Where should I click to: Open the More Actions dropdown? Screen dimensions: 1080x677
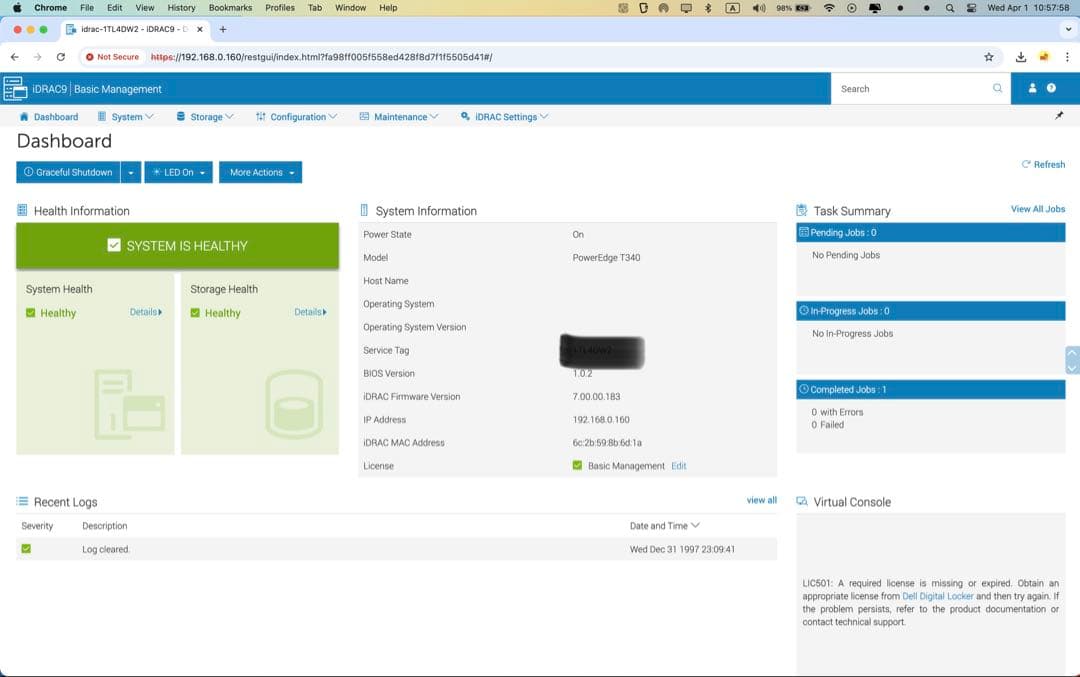[260, 172]
